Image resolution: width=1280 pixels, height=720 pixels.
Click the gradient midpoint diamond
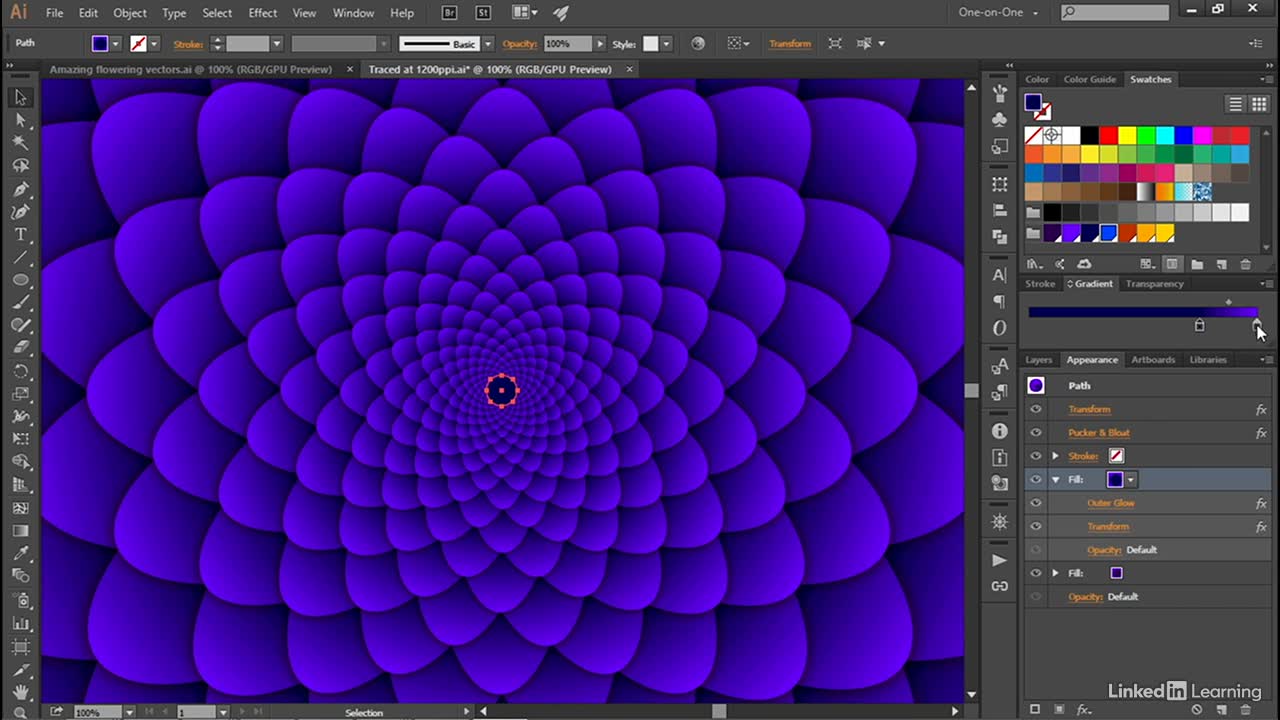[1229, 302]
